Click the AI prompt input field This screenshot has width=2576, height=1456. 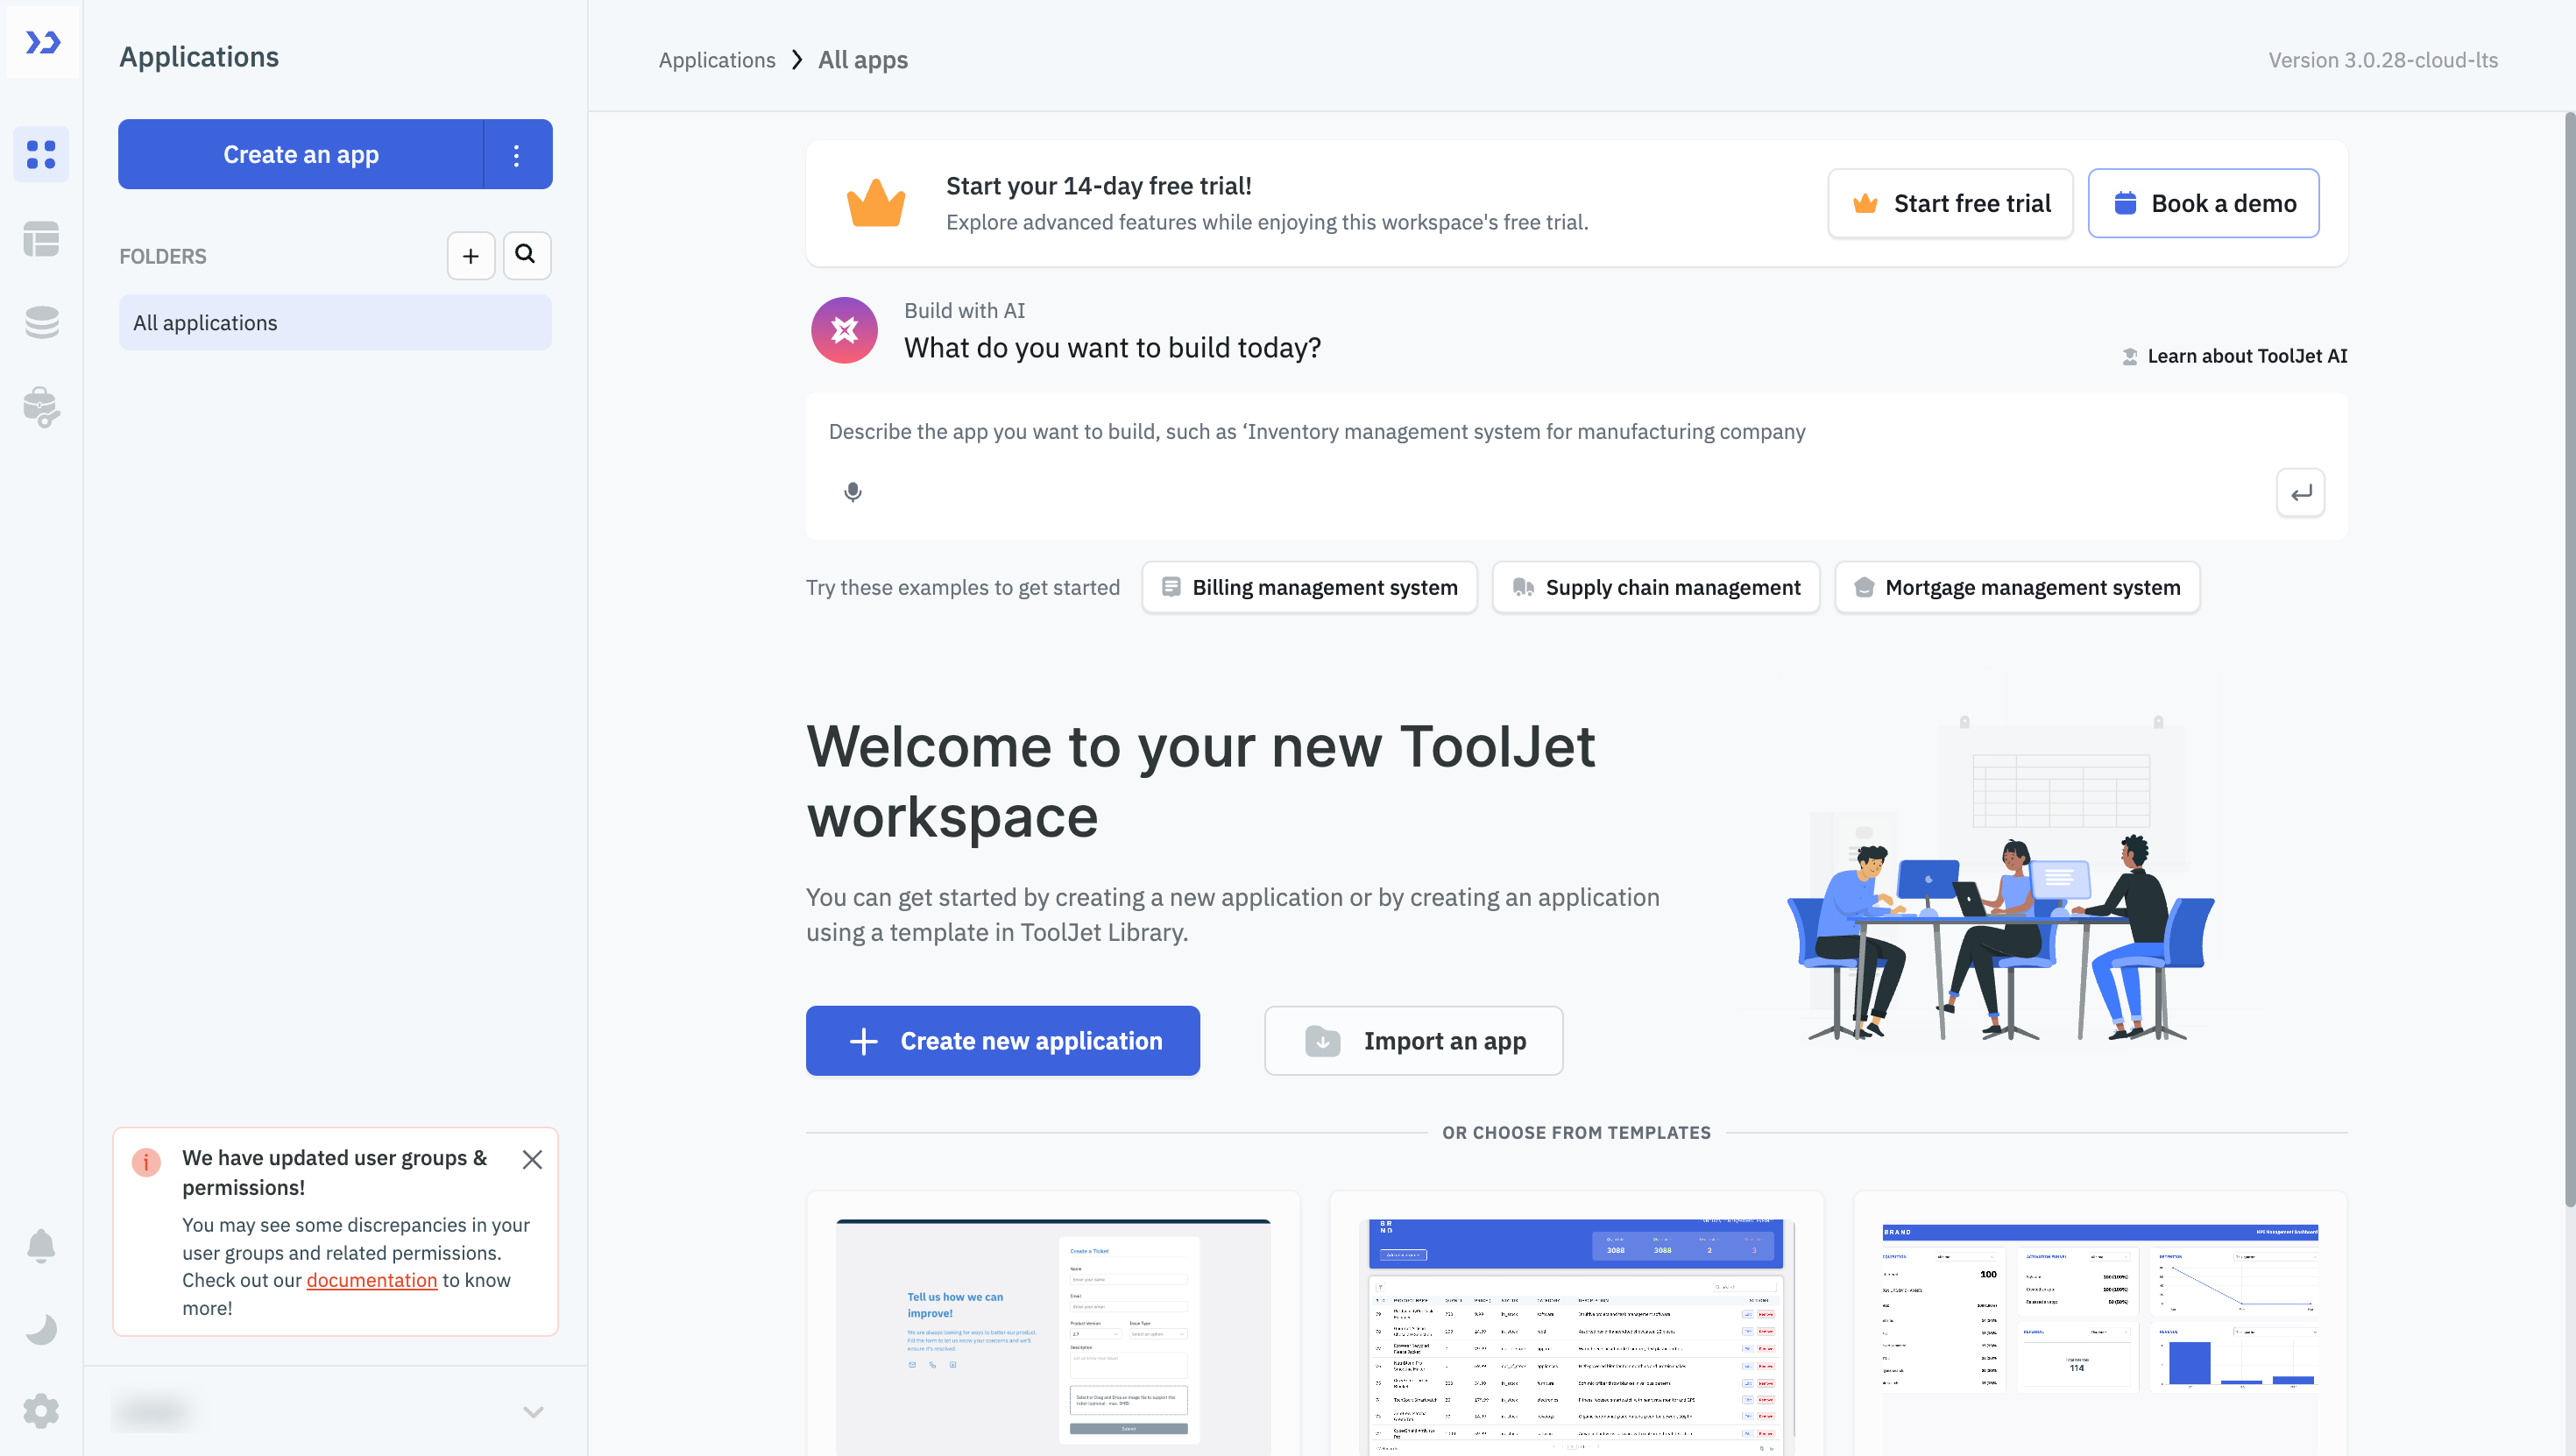pyautogui.click(x=1576, y=462)
